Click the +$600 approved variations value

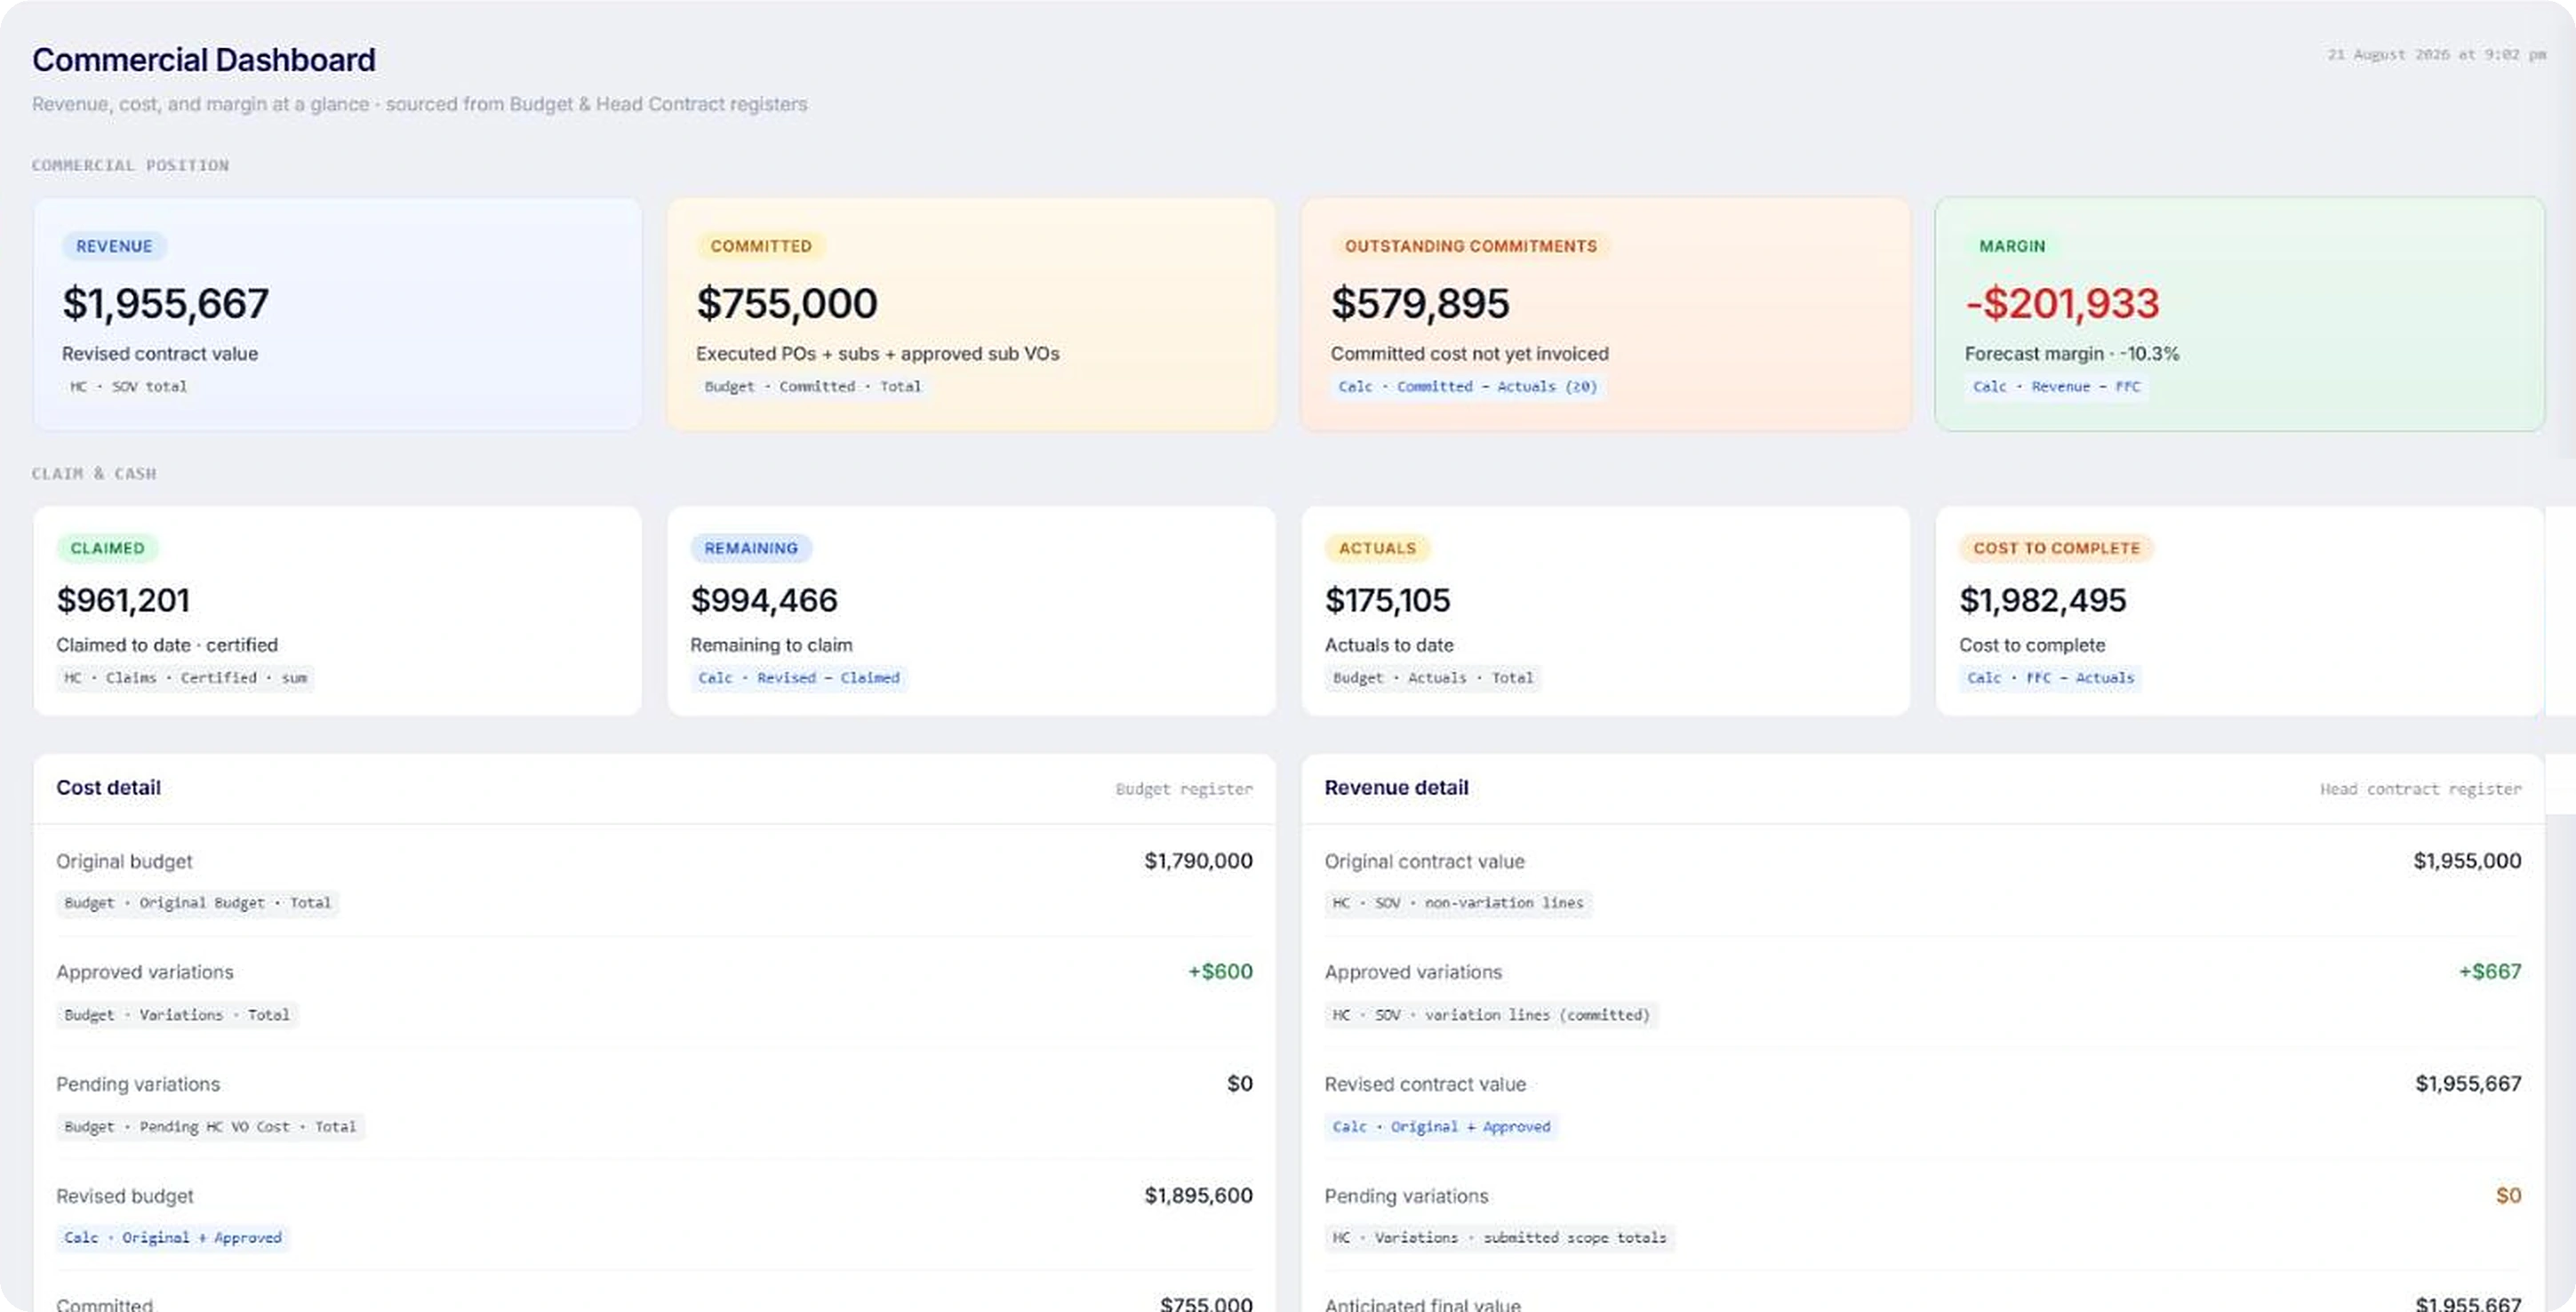pos(1220,972)
